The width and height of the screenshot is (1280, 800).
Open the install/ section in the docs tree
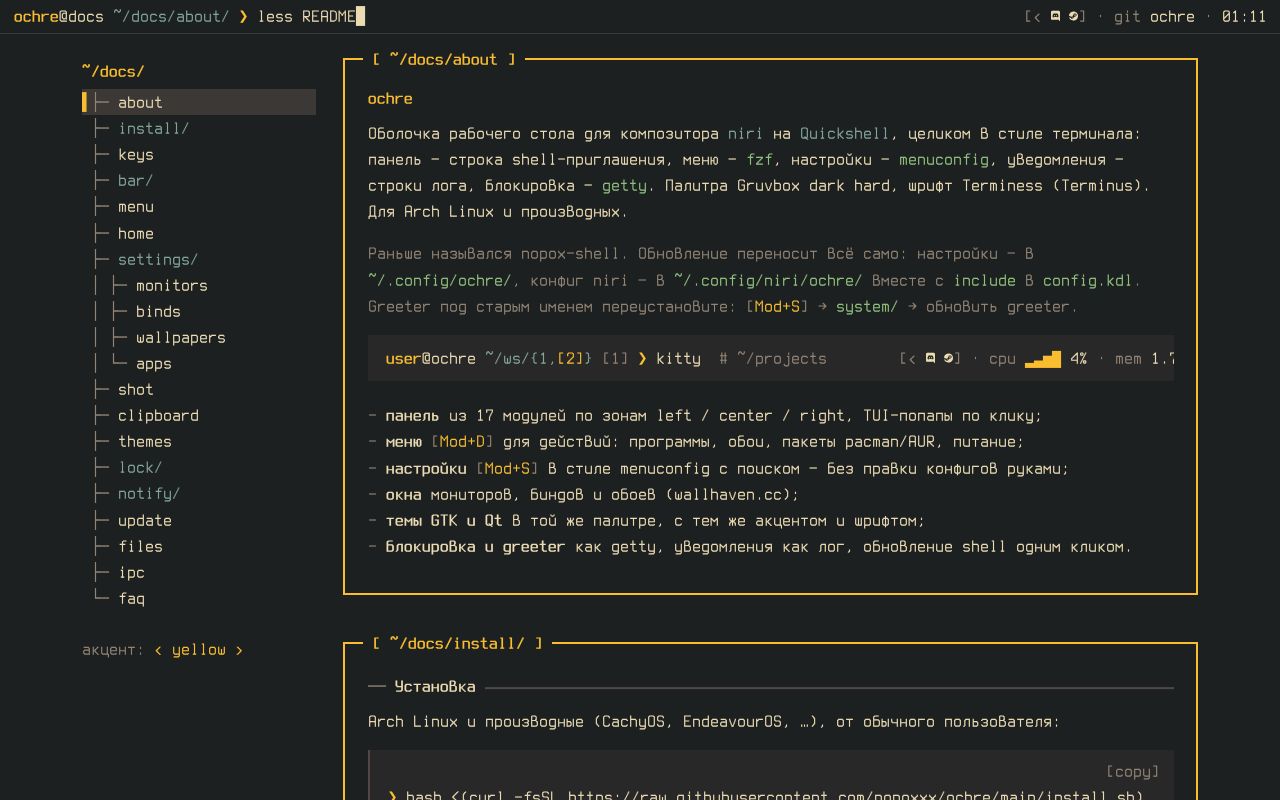tap(153, 128)
